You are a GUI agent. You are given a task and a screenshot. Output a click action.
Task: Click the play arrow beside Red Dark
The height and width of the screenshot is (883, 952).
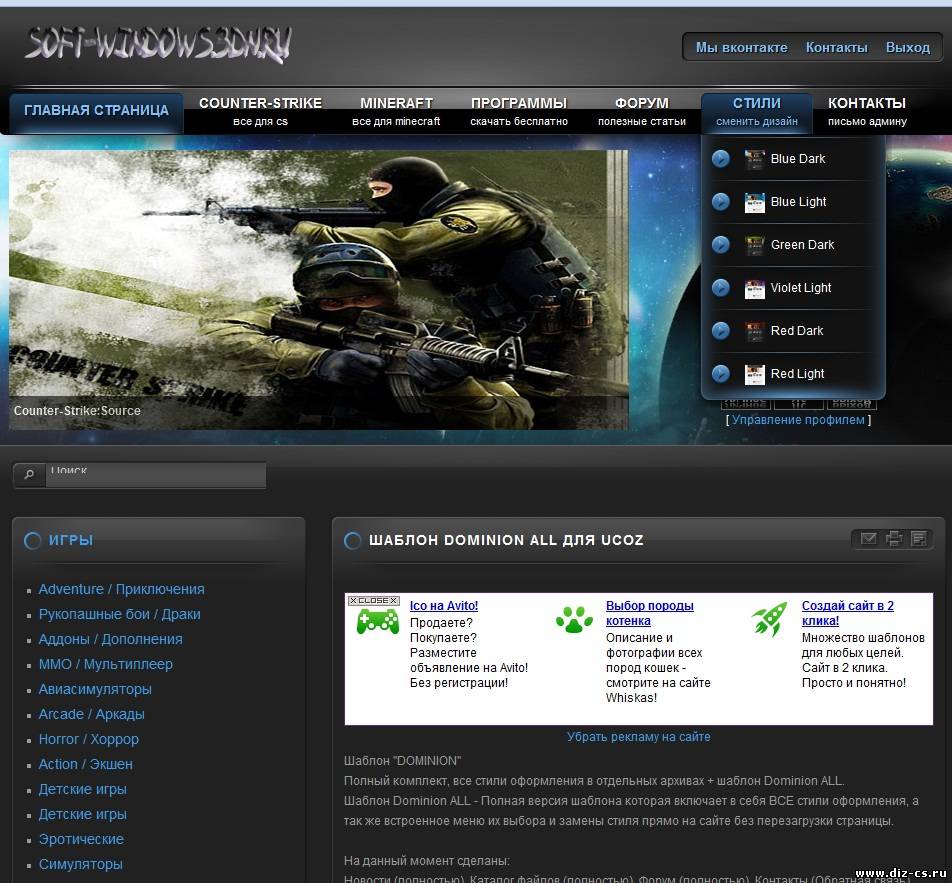[x=721, y=331]
